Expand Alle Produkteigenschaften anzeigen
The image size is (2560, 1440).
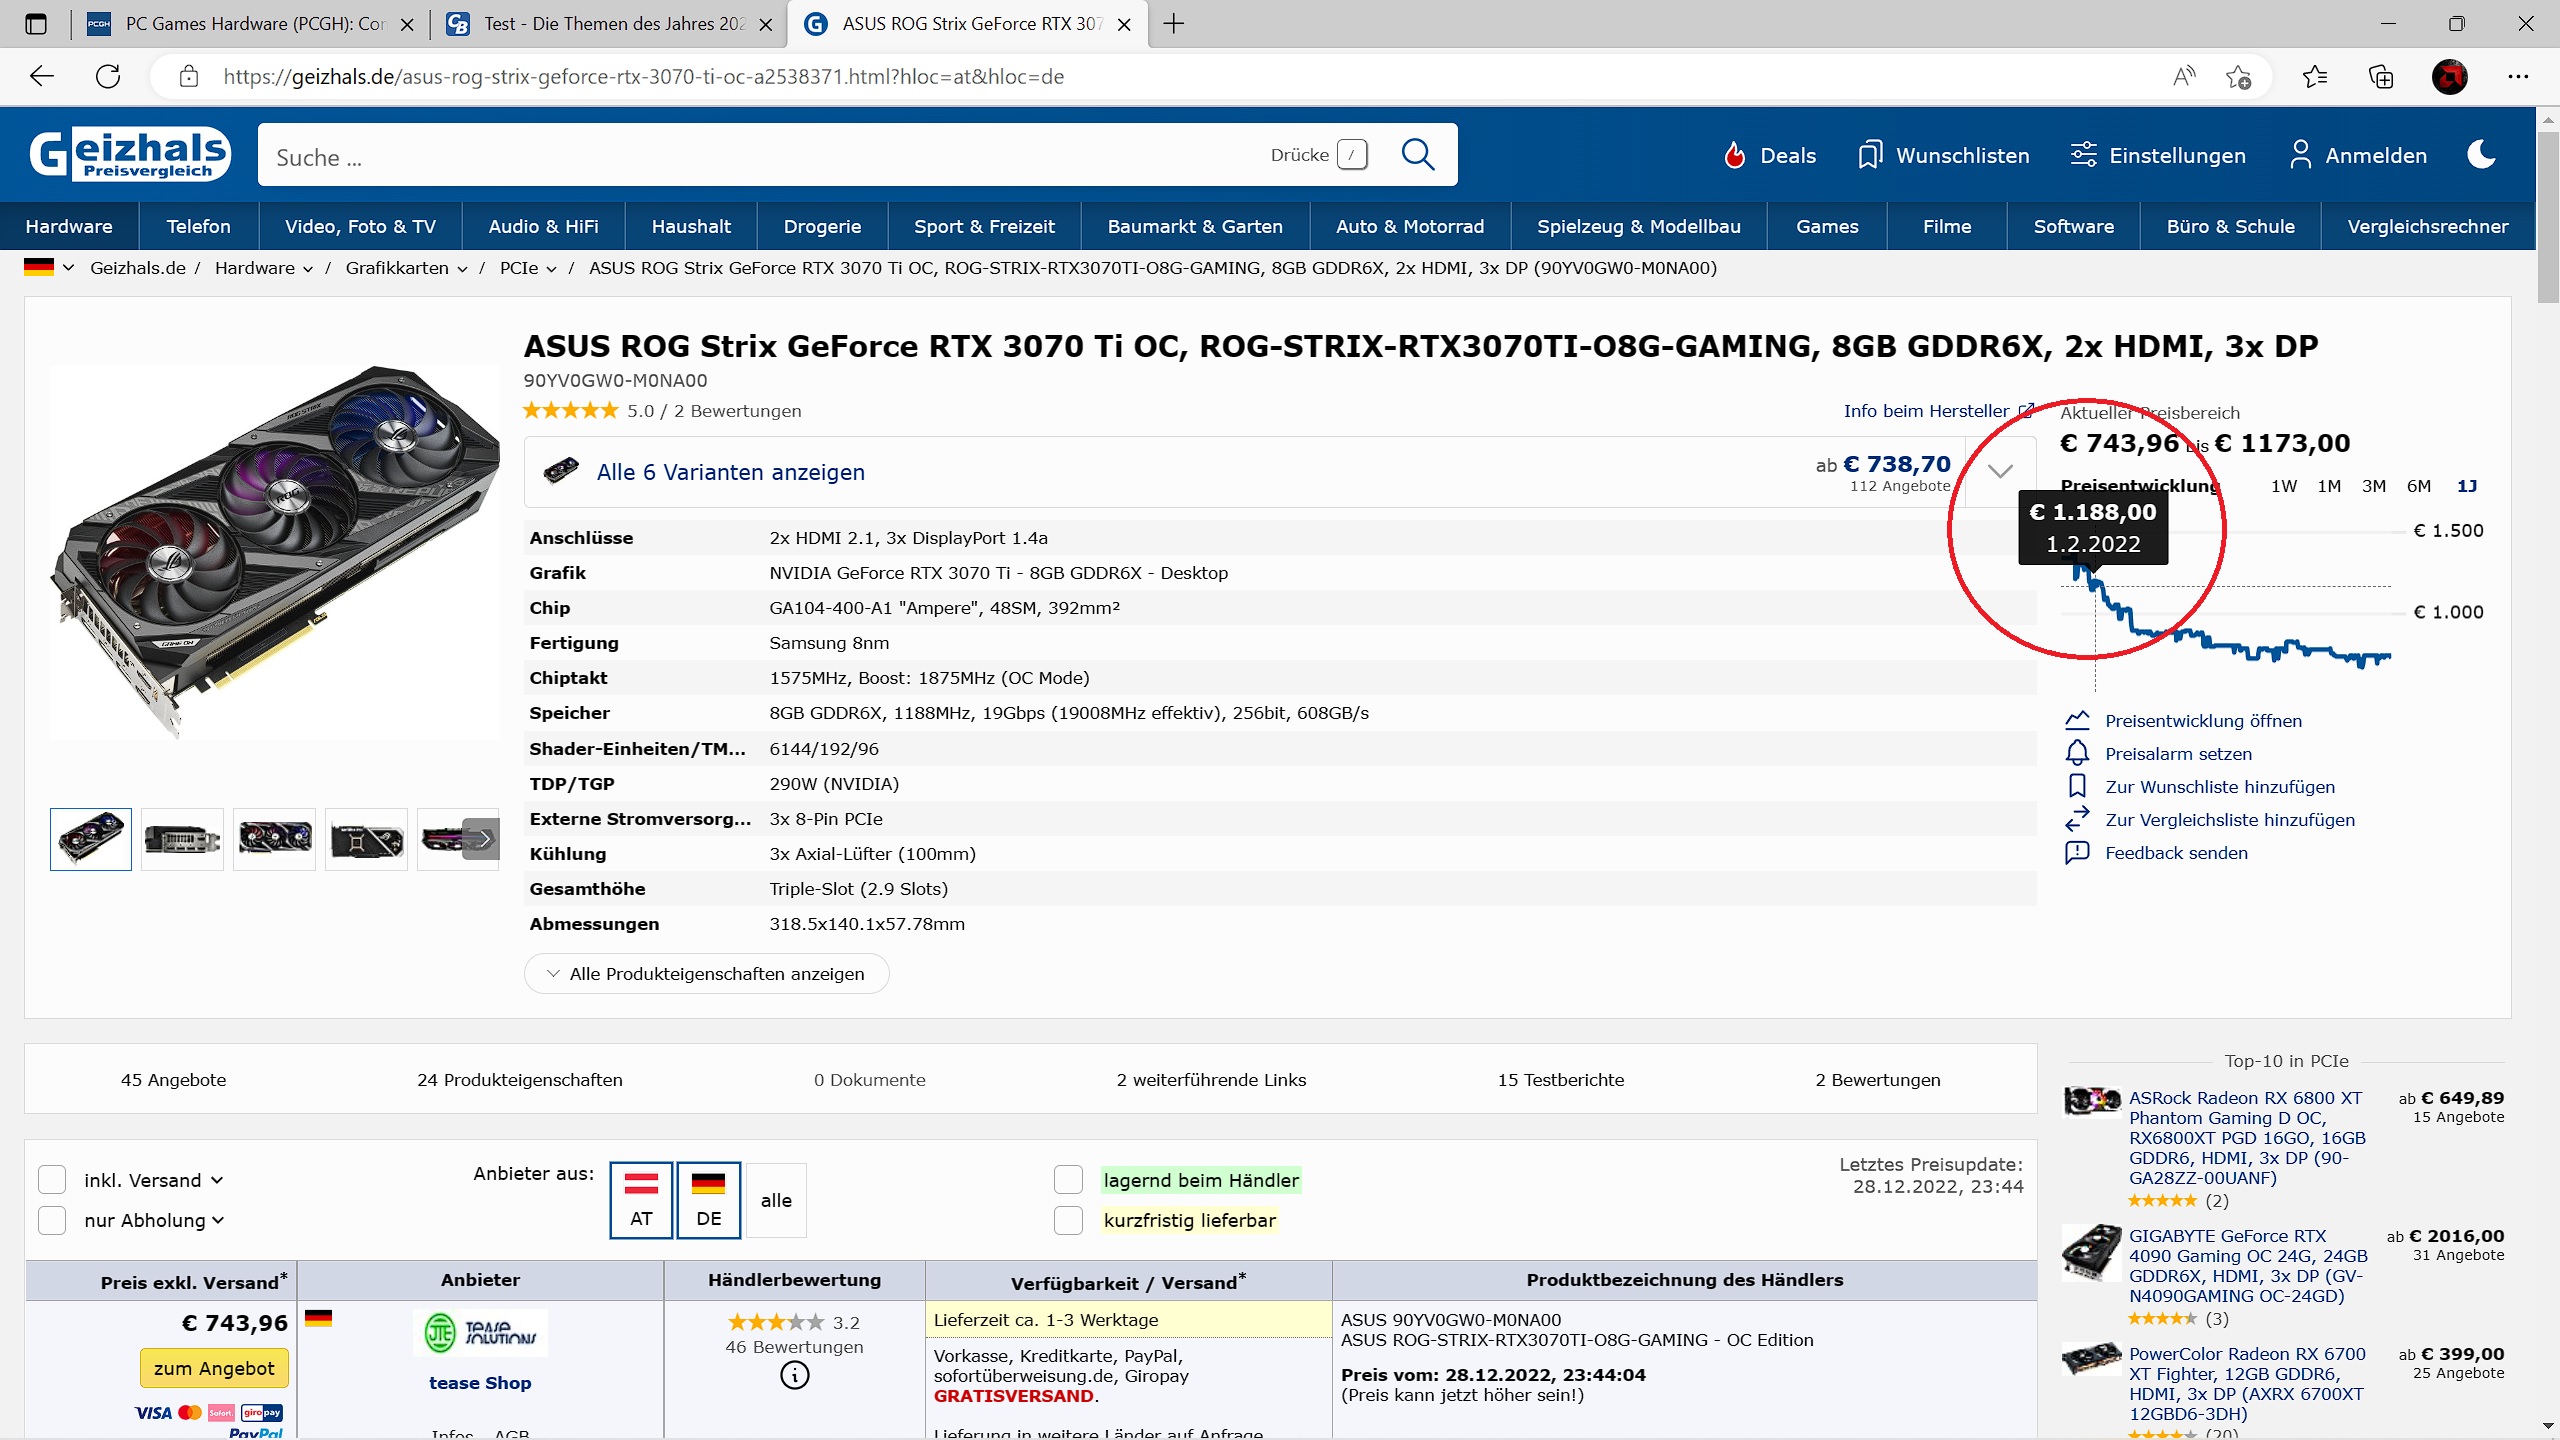pyautogui.click(x=706, y=974)
